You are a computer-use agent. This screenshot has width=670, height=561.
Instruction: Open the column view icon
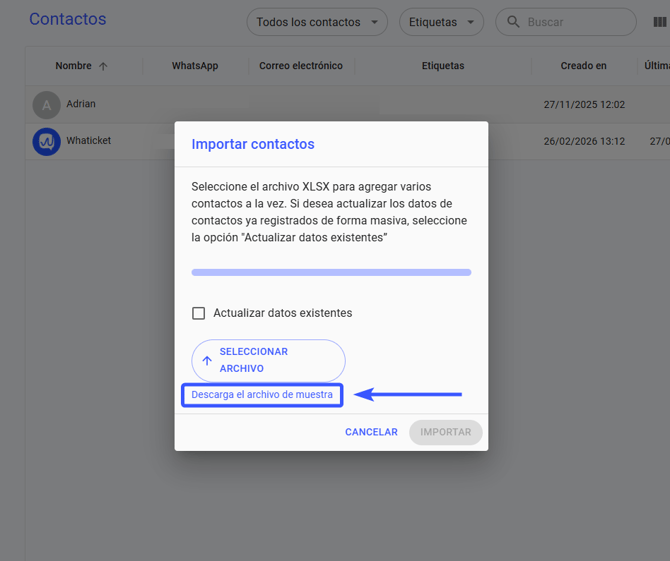coord(660,22)
